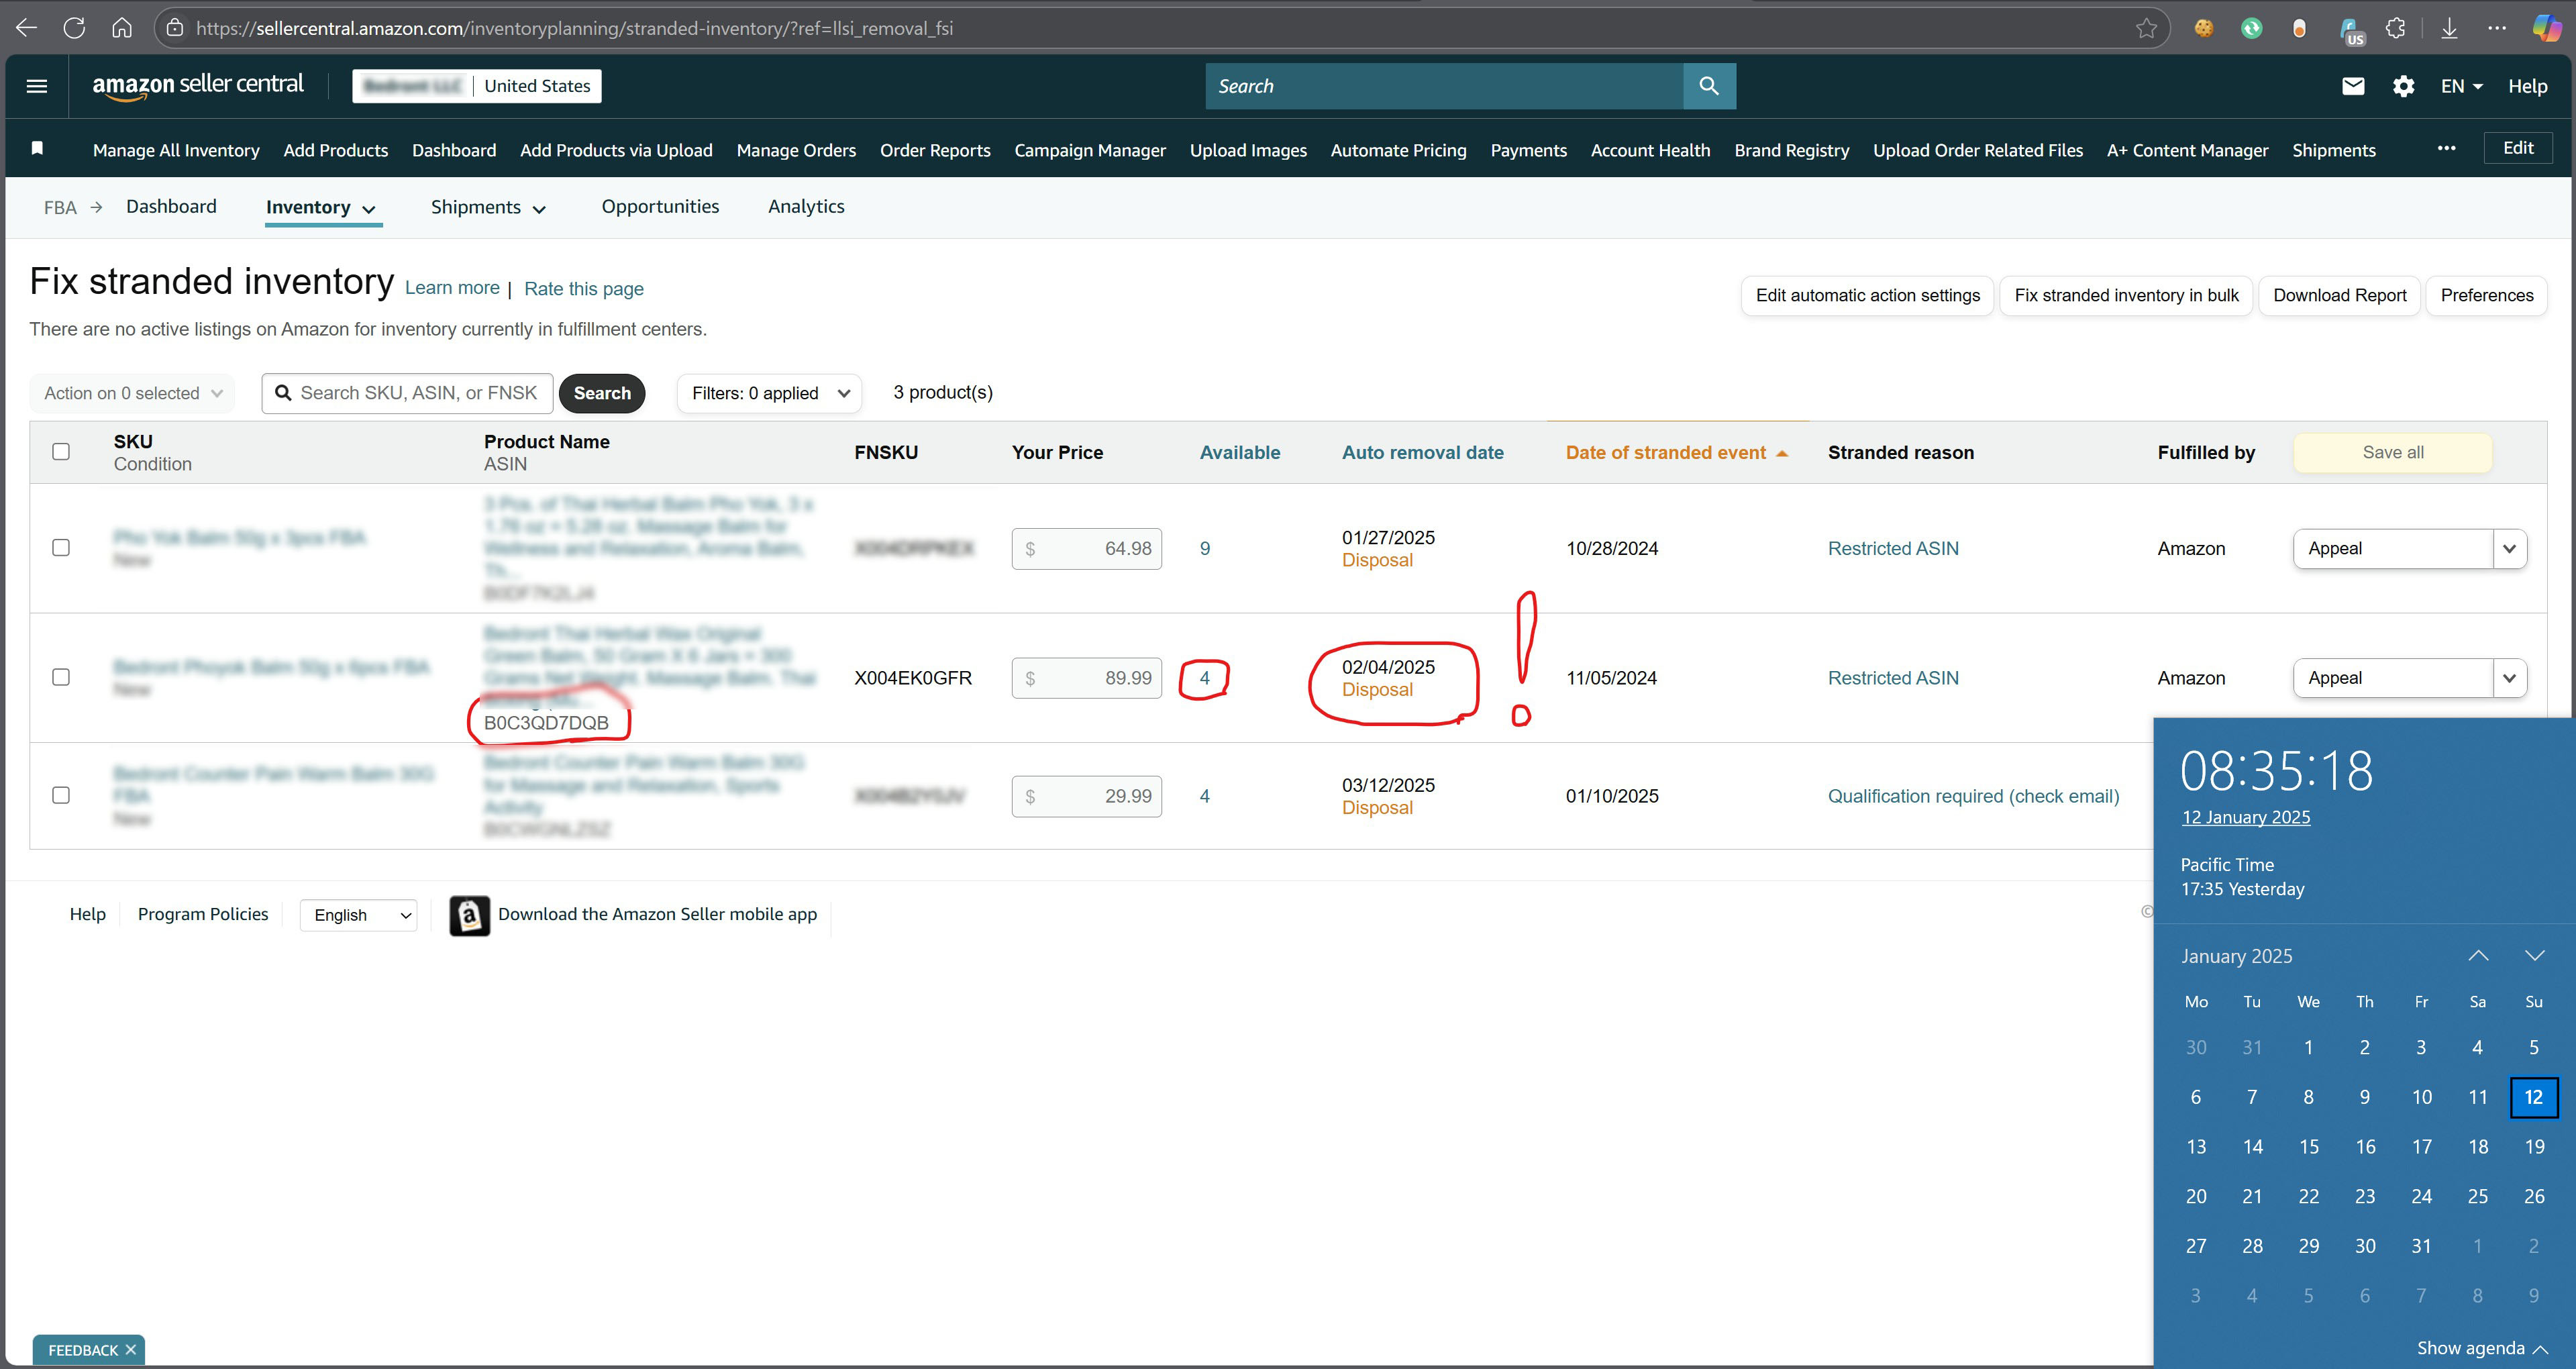View site information lock icon
Screen dimensions: 2576x1369
(175, 28)
